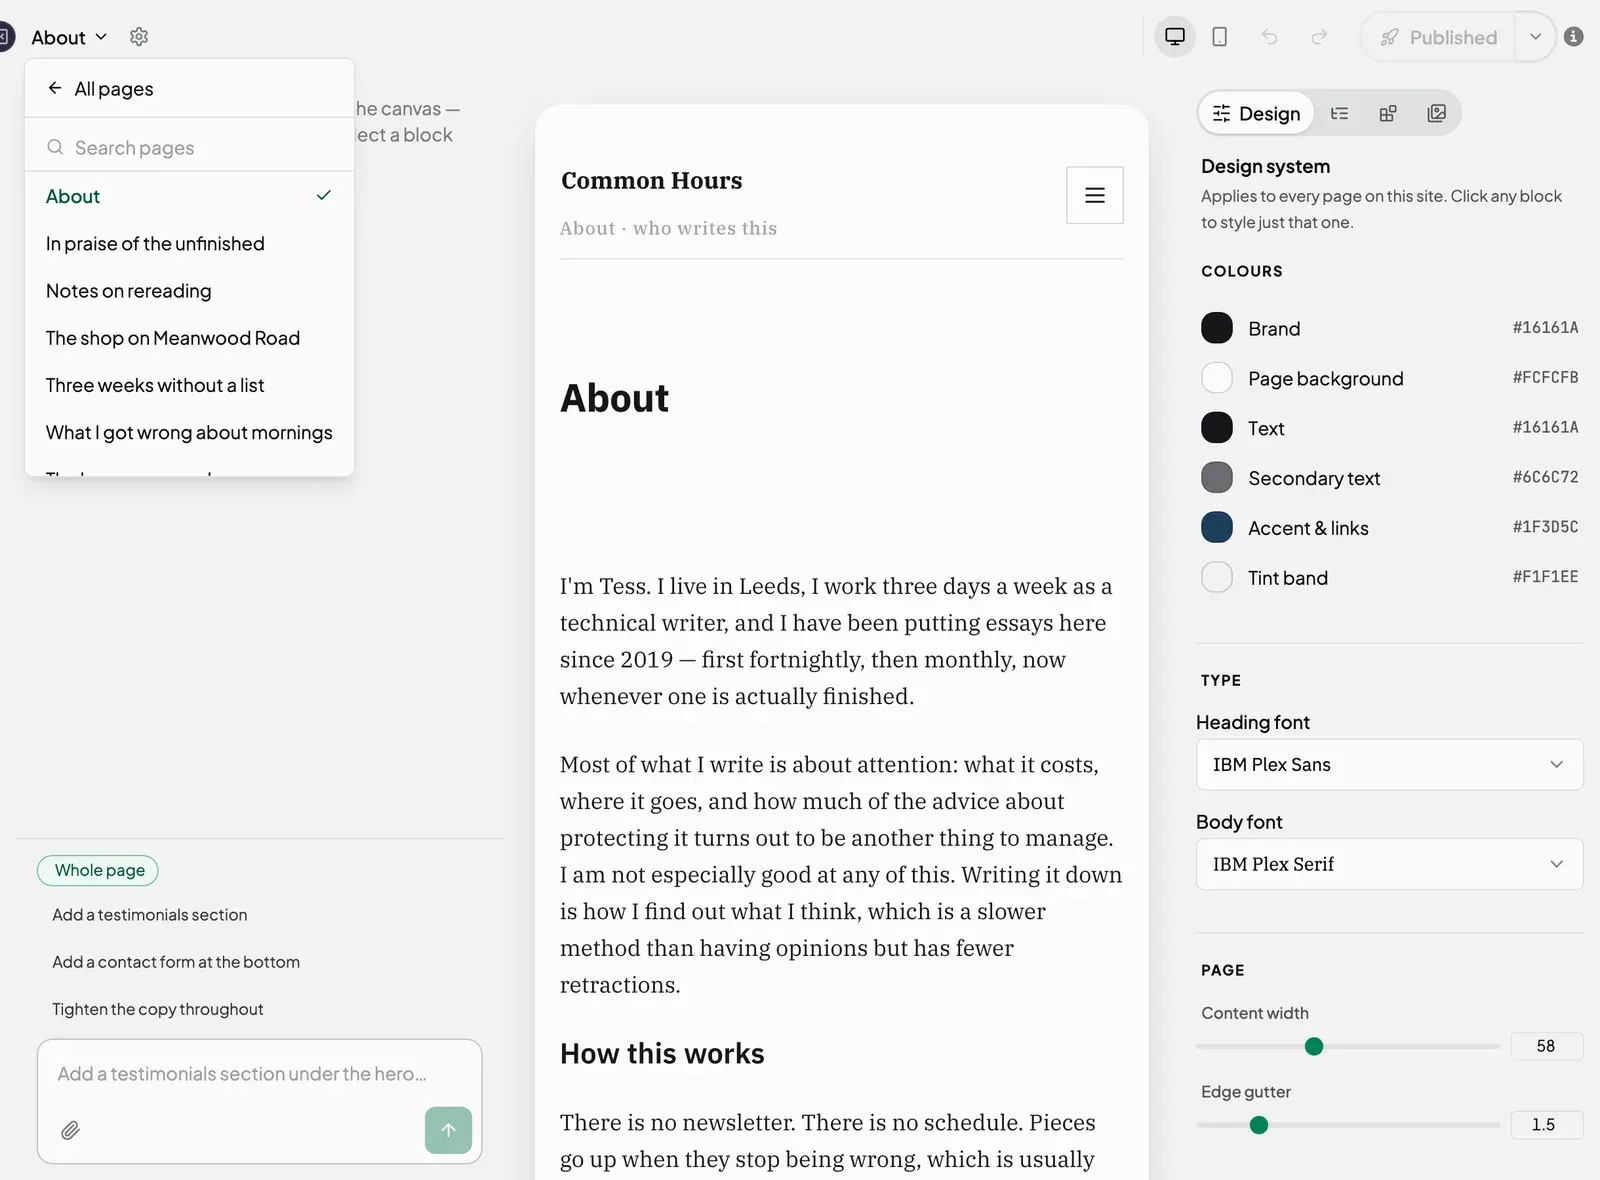Pick the Accent & links colour swatch
The image size is (1600, 1180).
click(1217, 528)
